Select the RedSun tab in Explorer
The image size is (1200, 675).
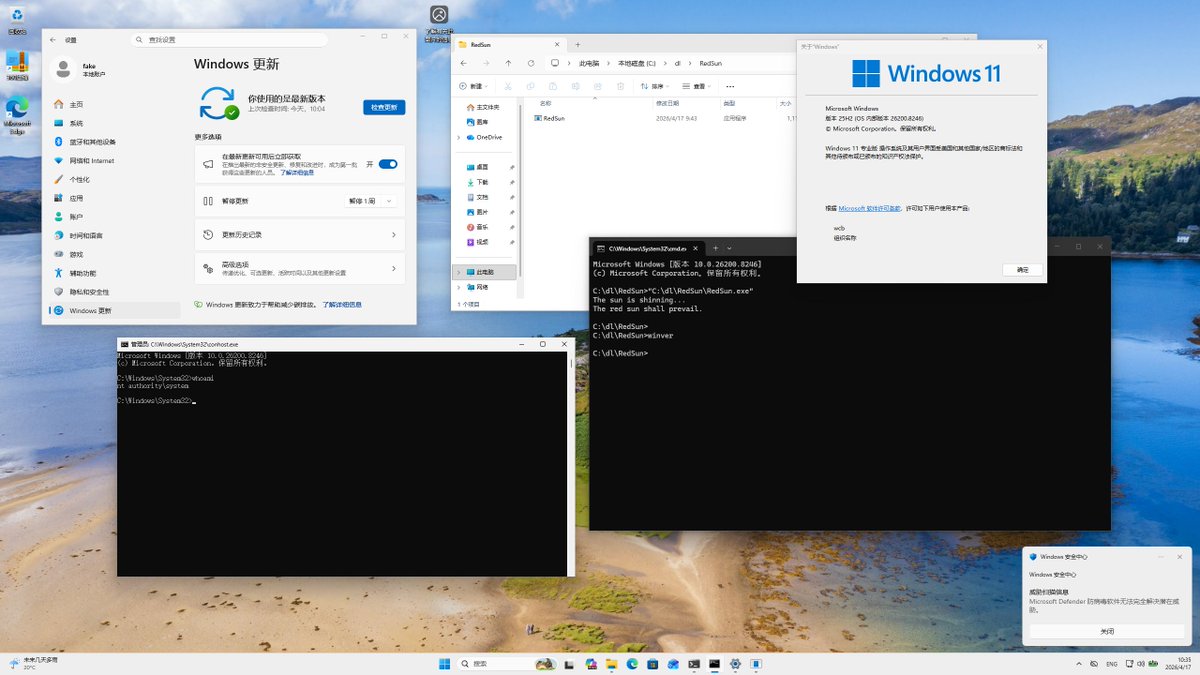(x=510, y=45)
